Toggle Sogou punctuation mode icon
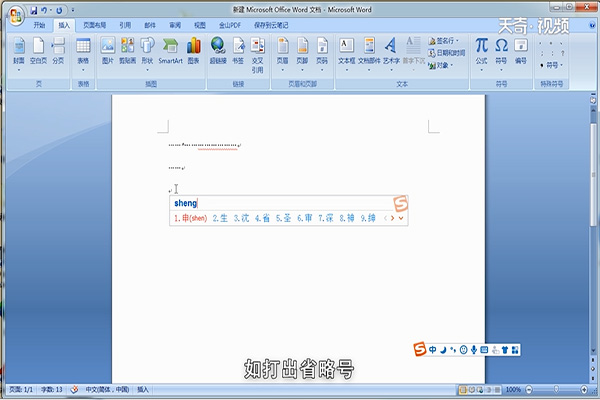Screen dimensions: 600x400 click(x=453, y=349)
